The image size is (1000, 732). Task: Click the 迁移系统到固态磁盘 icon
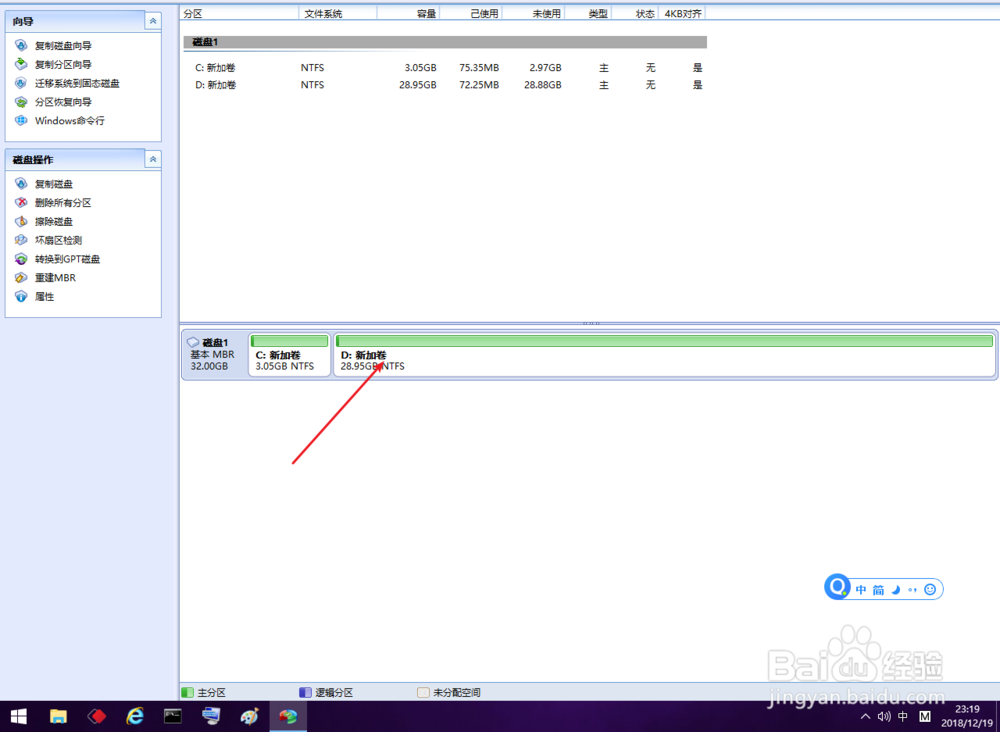pyautogui.click(x=21, y=83)
